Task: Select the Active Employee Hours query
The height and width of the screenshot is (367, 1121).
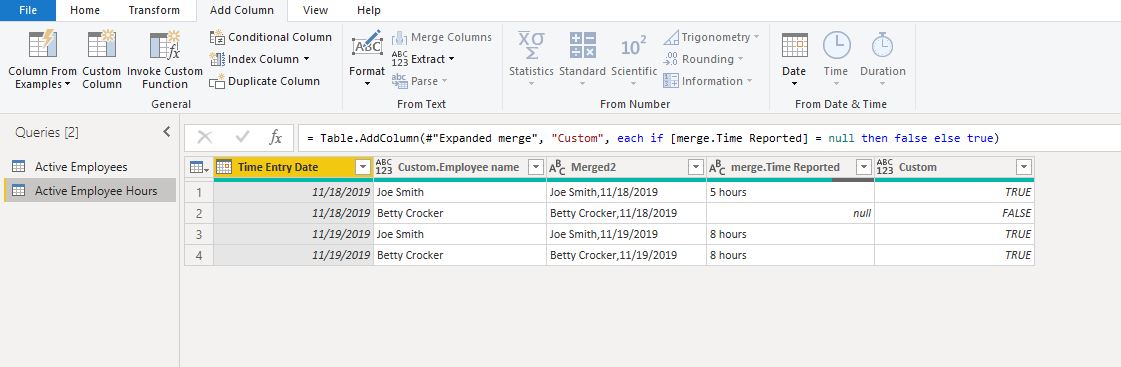Action: (x=89, y=190)
